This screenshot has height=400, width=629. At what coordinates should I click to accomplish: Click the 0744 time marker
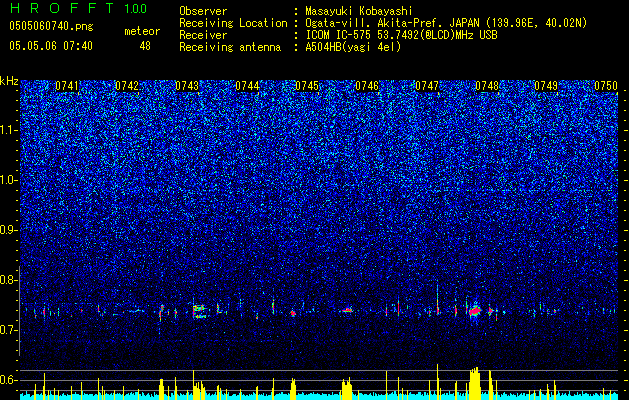(x=247, y=86)
